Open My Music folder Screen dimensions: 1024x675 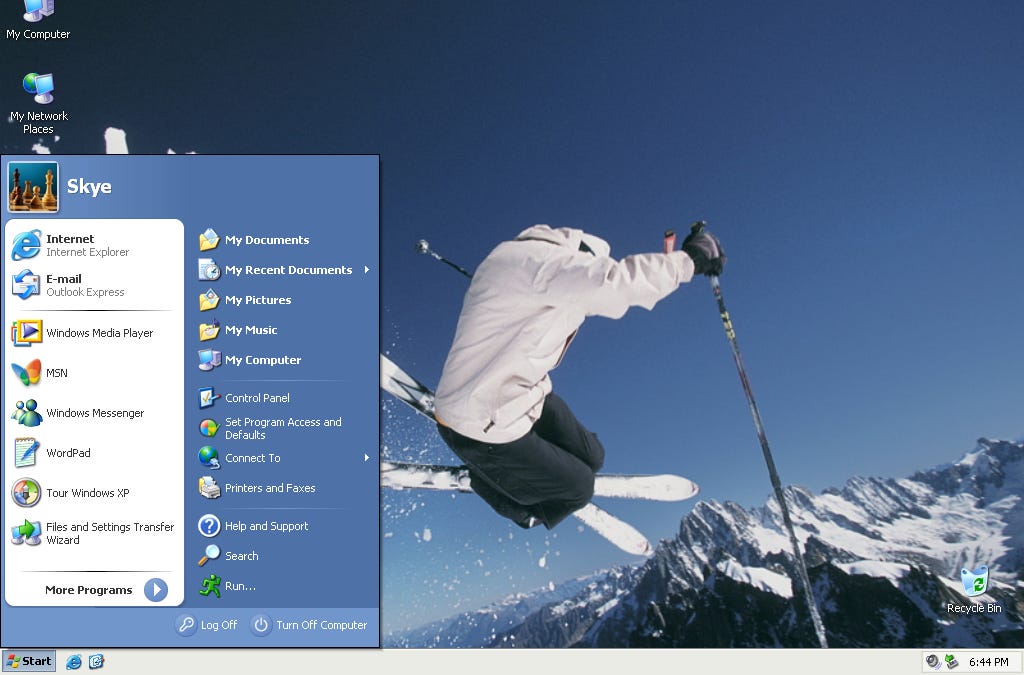click(283, 330)
